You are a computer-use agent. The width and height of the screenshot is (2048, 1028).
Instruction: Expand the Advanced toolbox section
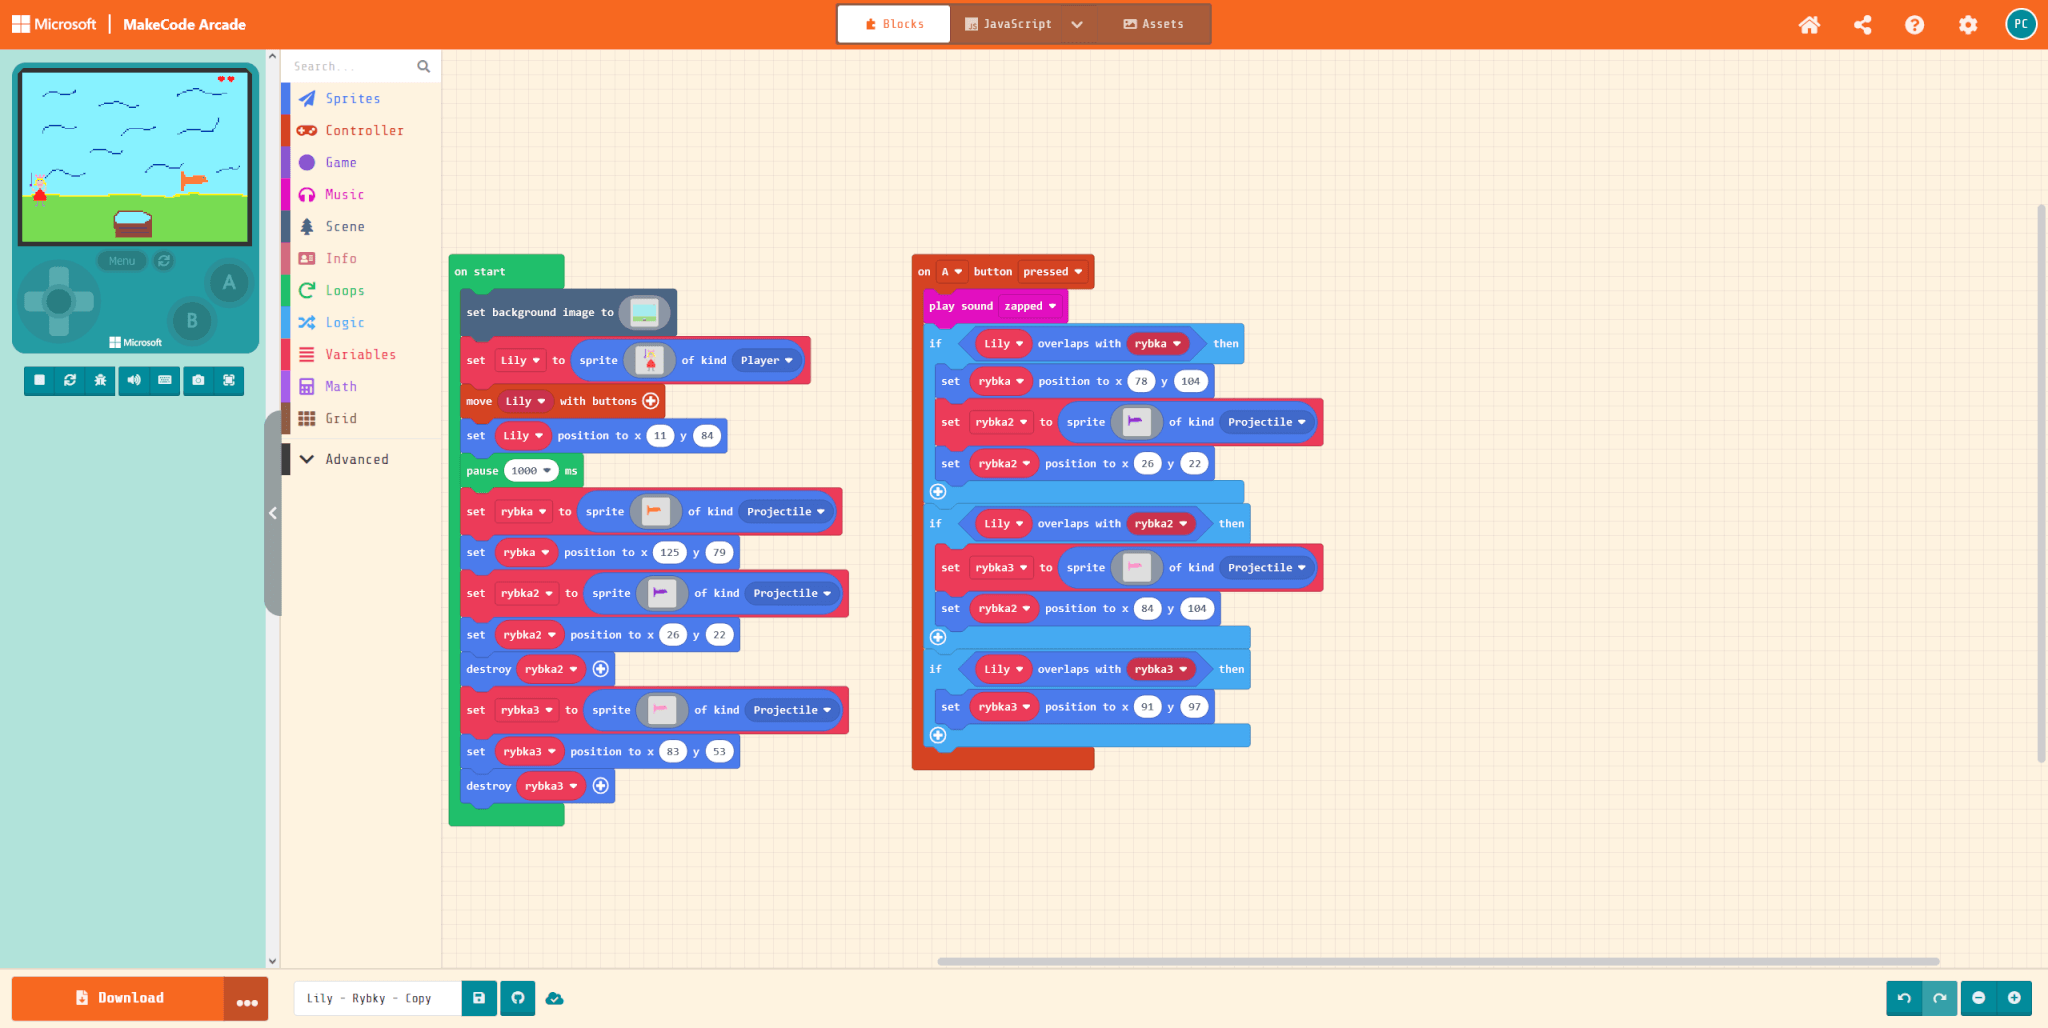(361, 459)
